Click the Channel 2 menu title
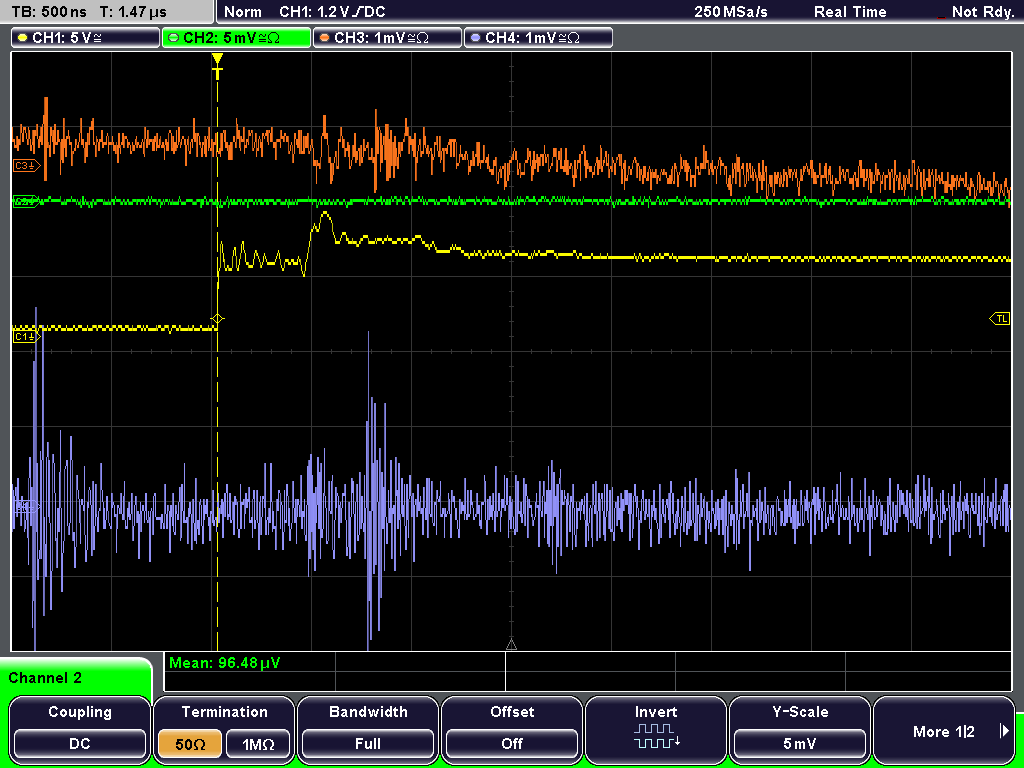Image resolution: width=1024 pixels, height=768 pixels. tap(45, 678)
